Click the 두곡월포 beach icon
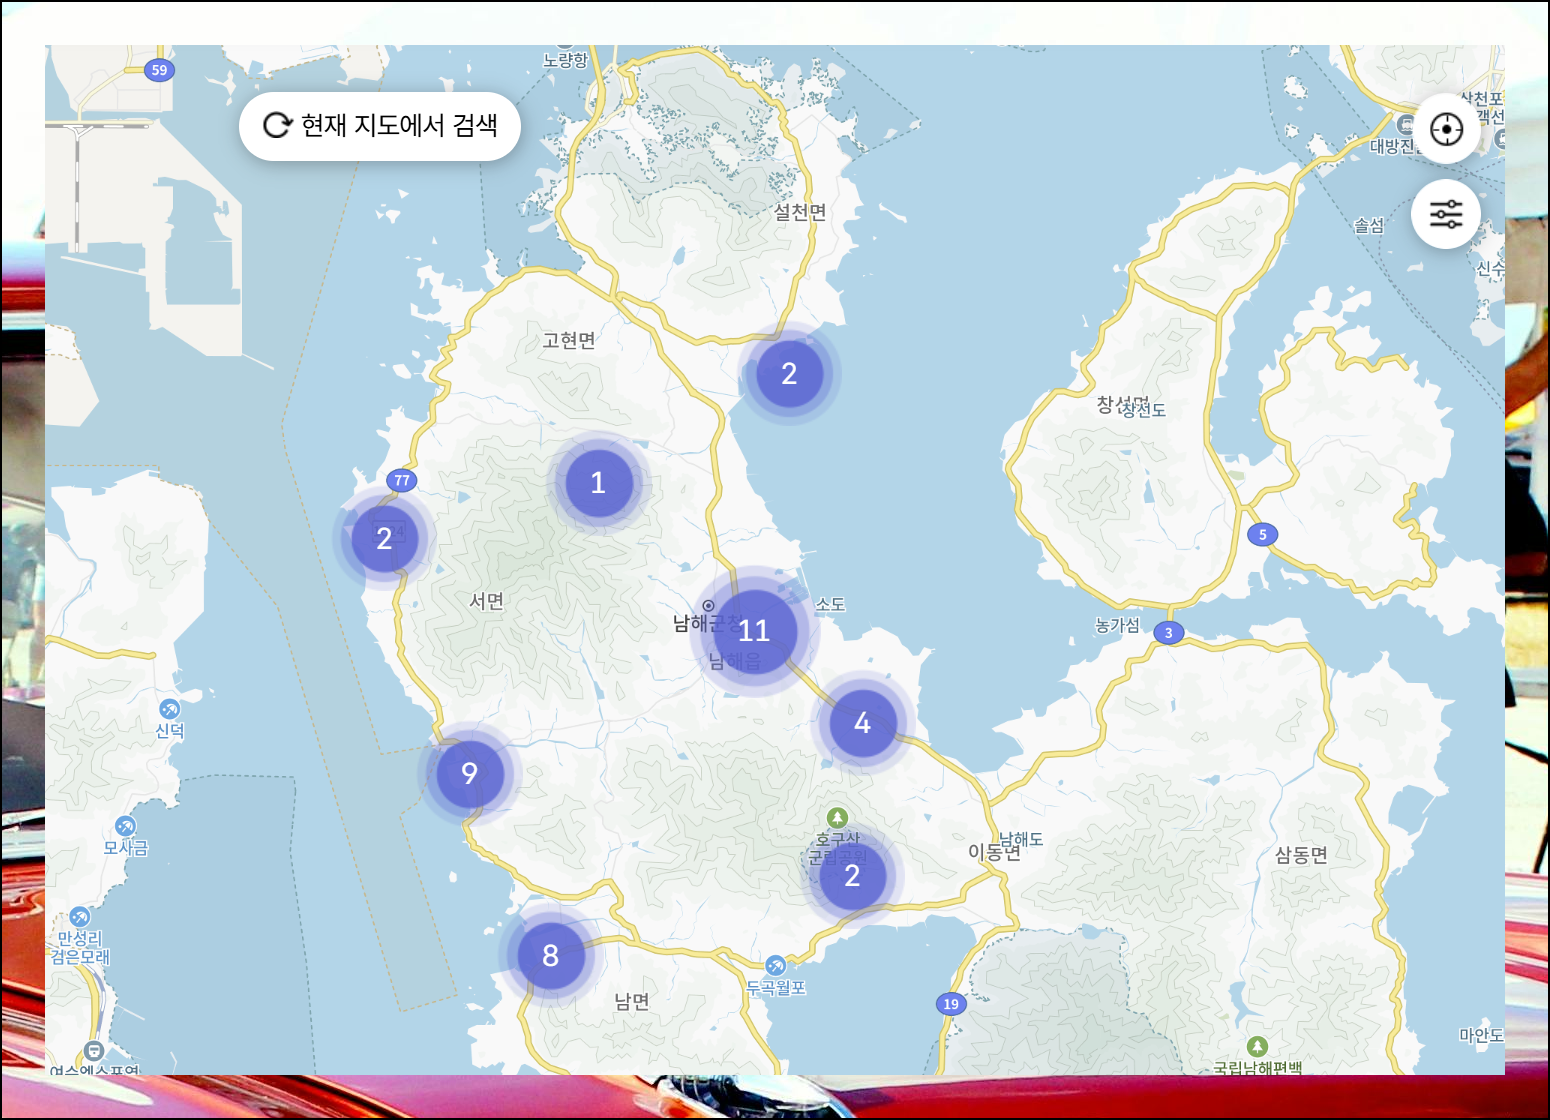This screenshot has width=1550, height=1120. click(775, 966)
